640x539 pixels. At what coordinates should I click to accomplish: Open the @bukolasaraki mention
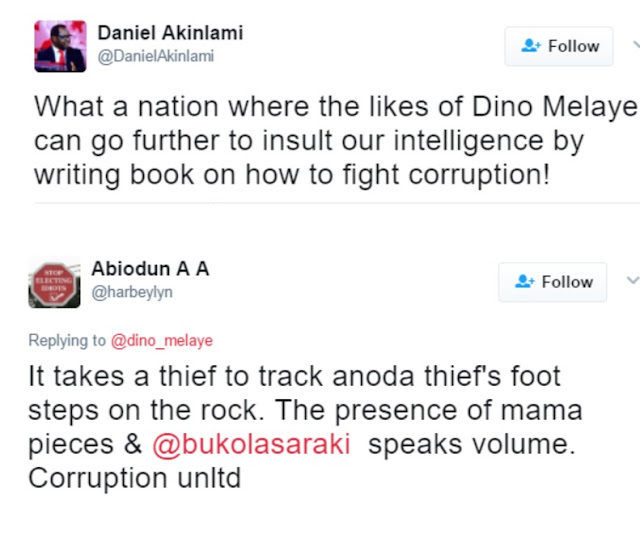(x=251, y=445)
